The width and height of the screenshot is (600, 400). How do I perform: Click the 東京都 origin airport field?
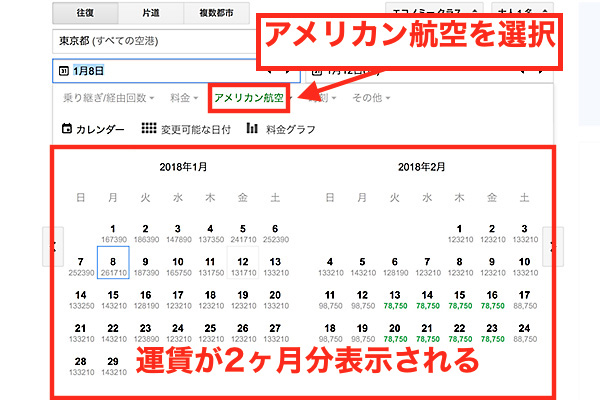point(154,41)
